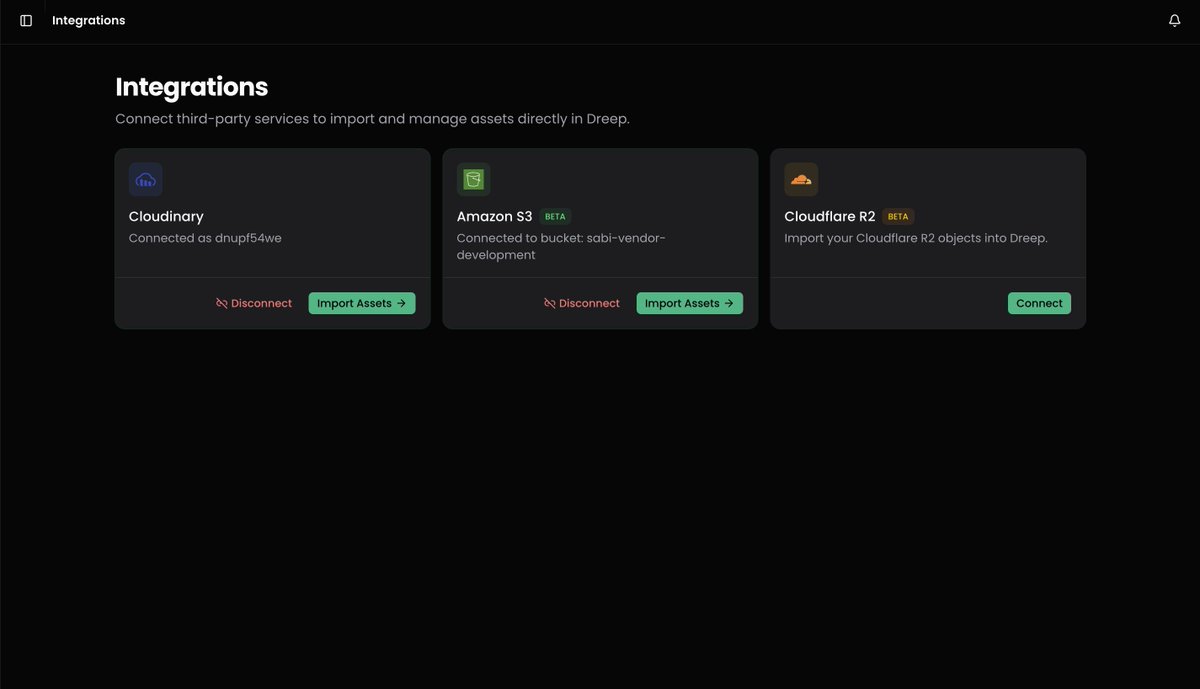
Task: Click 'Import your Cloudflare R2 objects' description
Action: (x=916, y=238)
